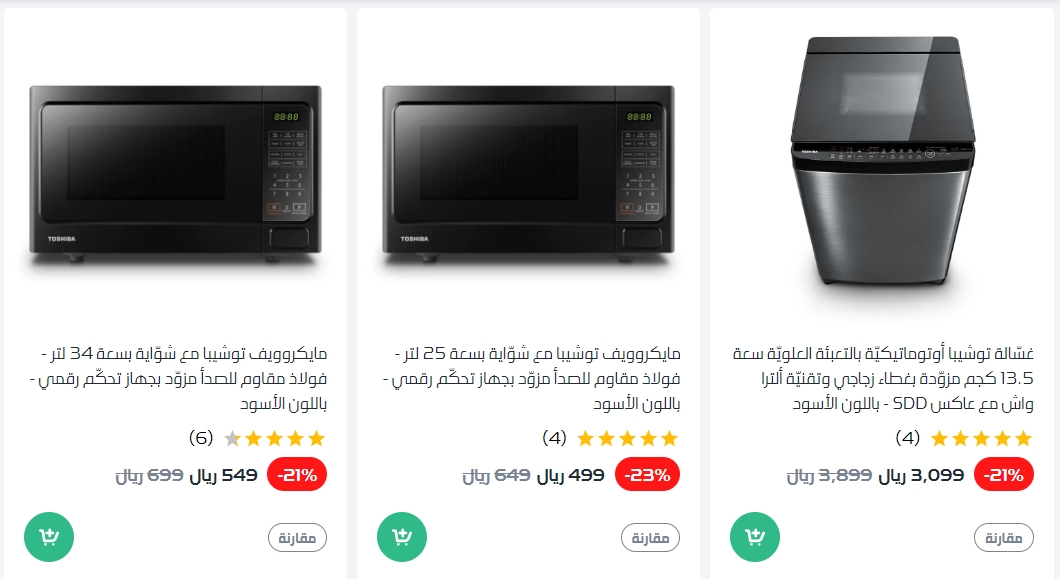
Task: Click the -21% badge on the washing machine
Action: [1003, 475]
